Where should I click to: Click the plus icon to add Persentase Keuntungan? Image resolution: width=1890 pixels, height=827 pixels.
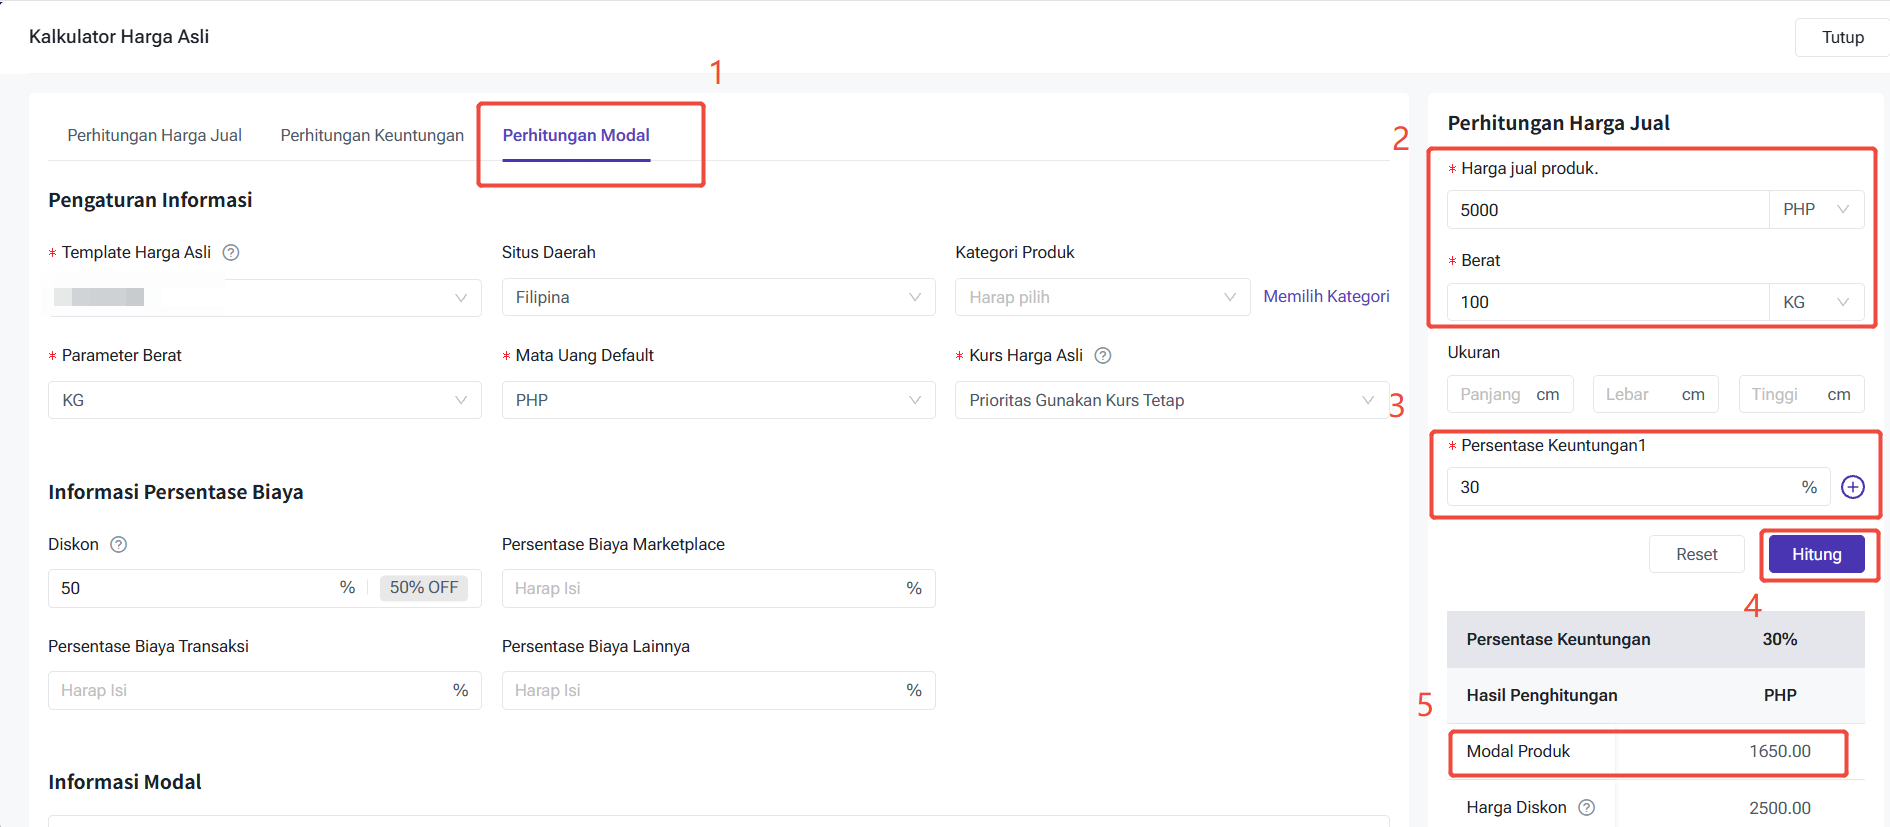pos(1852,487)
